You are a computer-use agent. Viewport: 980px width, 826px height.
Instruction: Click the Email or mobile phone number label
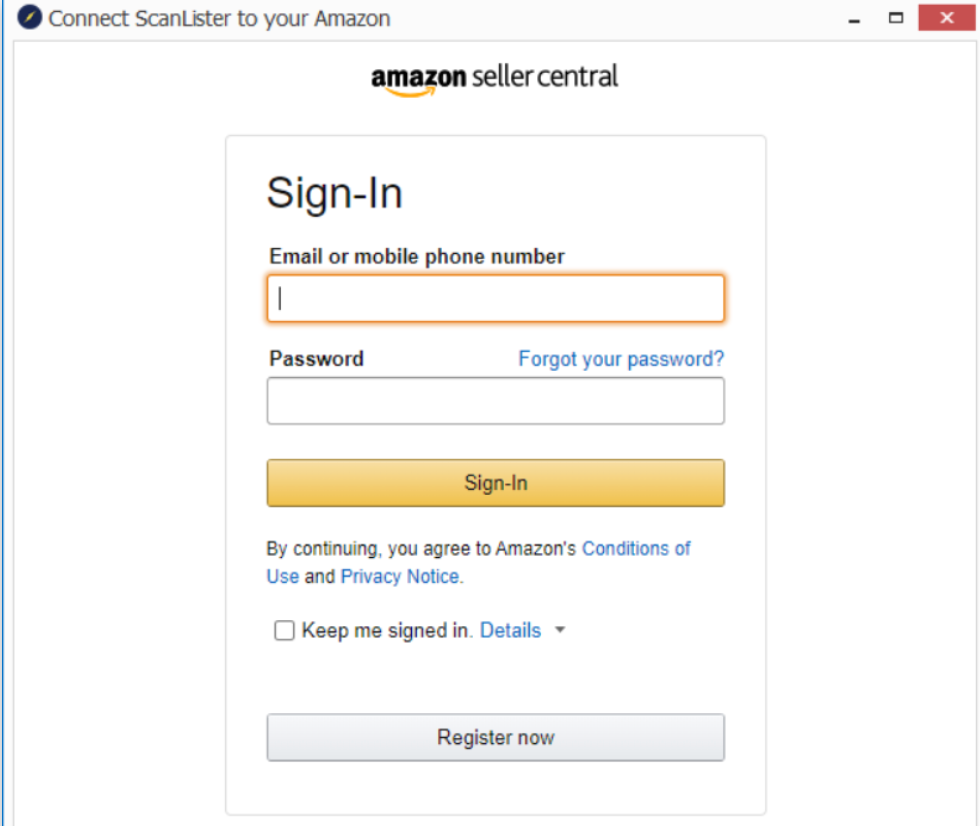coord(417,257)
